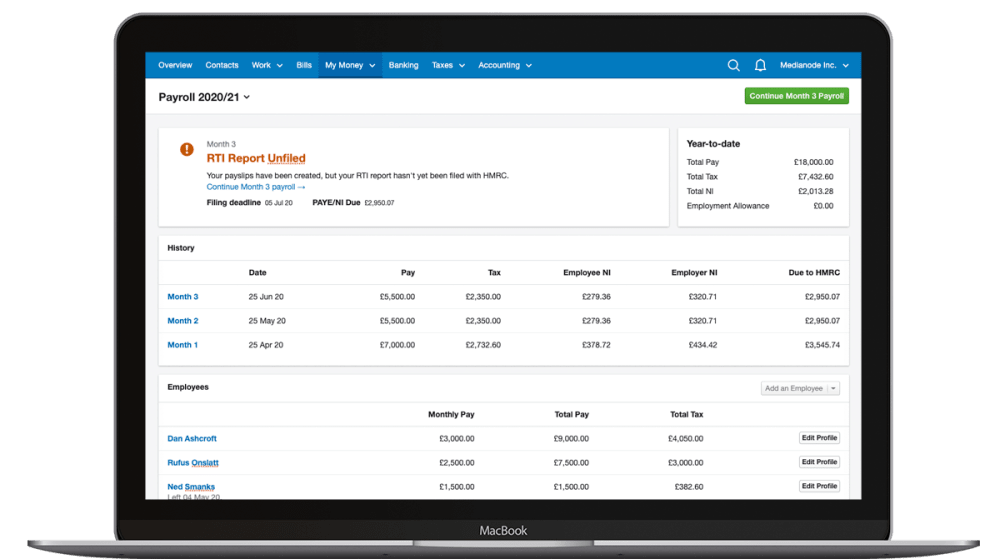Open the Bills tab
The height and width of the screenshot is (559, 1000).
coord(304,65)
